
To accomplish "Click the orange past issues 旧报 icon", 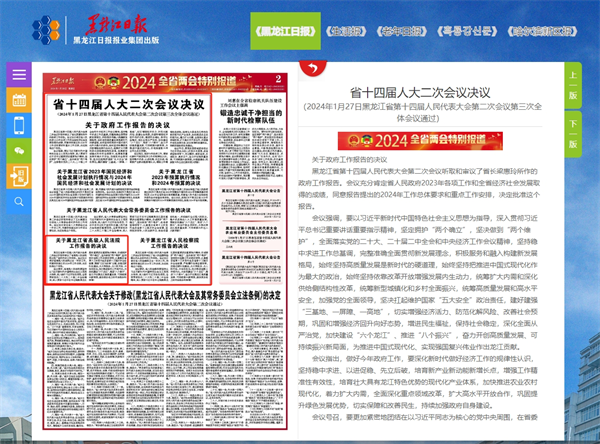I will (x=19, y=175).
